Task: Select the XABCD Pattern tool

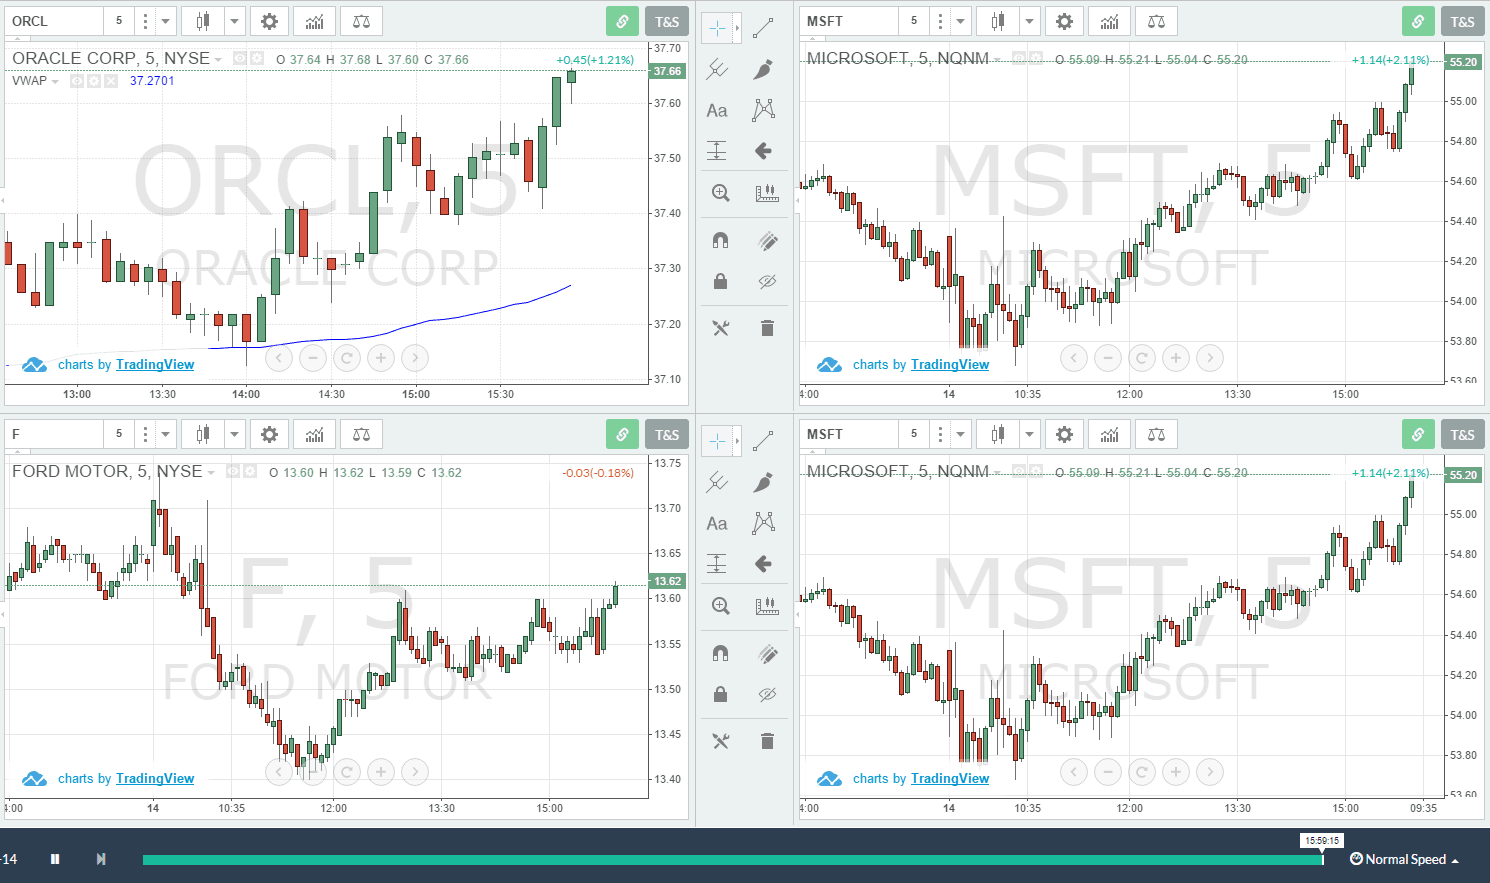Action: click(763, 110)
